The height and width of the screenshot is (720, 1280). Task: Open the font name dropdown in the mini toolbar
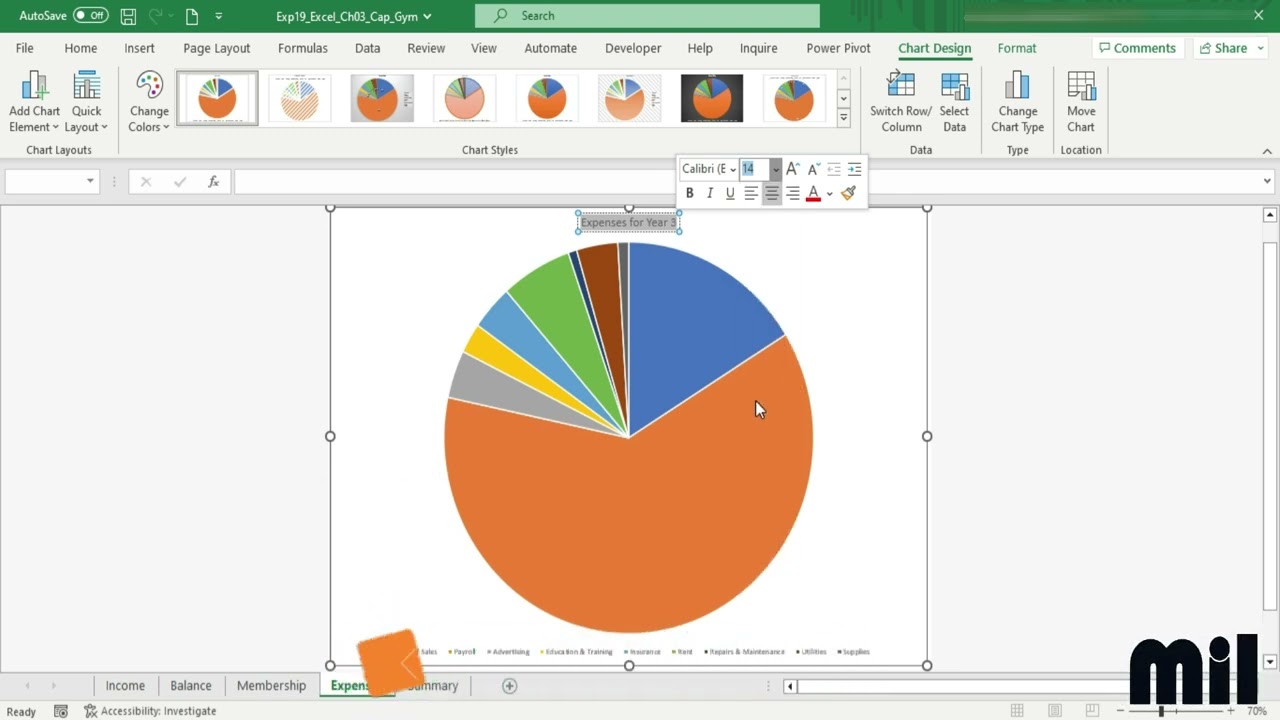(732, 169)
